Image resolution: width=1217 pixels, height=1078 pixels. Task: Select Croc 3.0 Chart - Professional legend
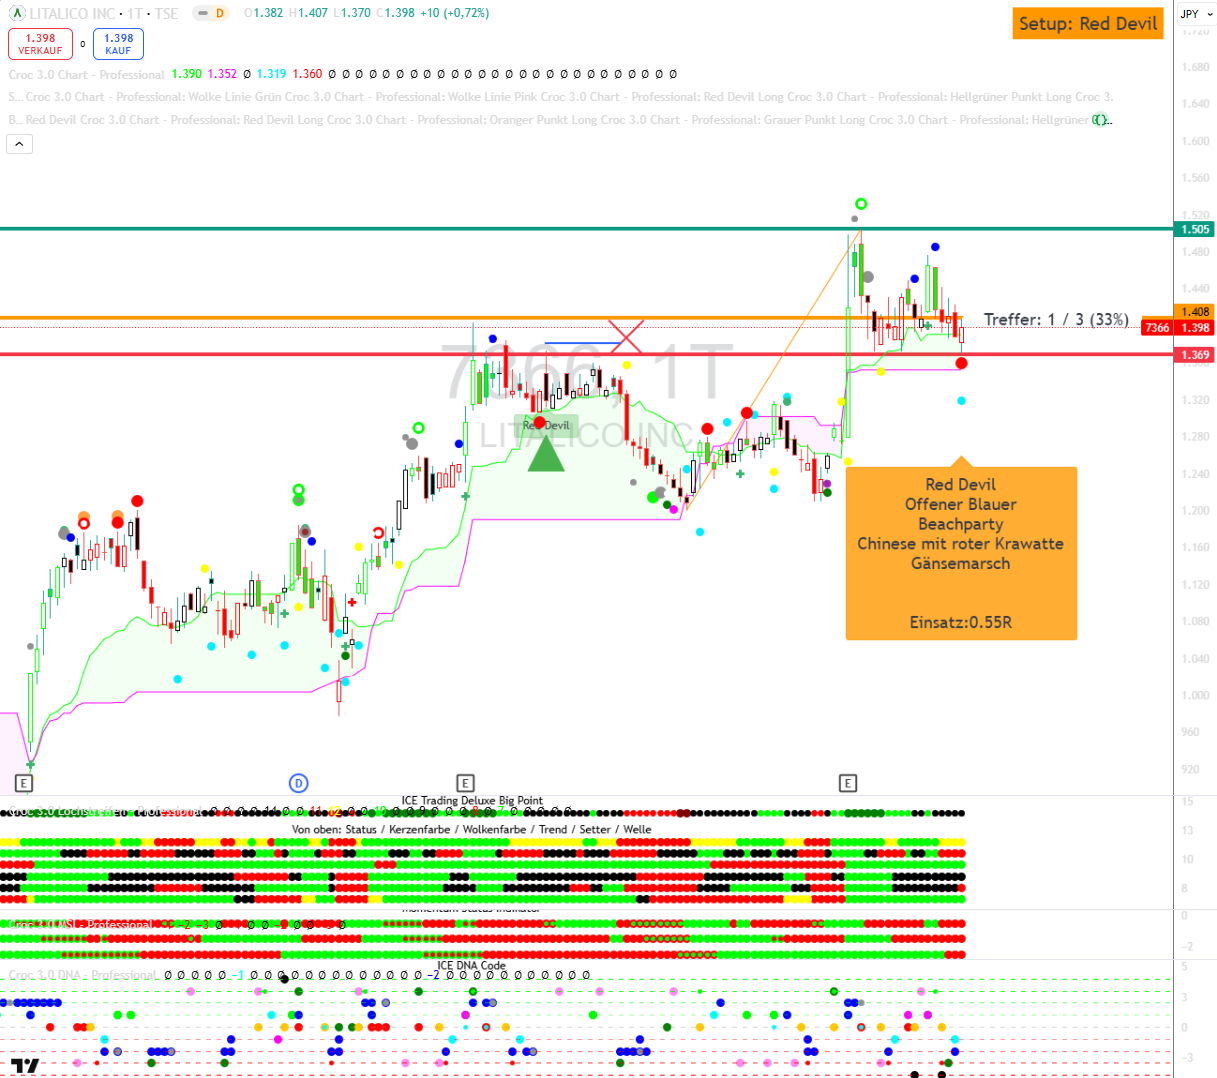[86, 74]
